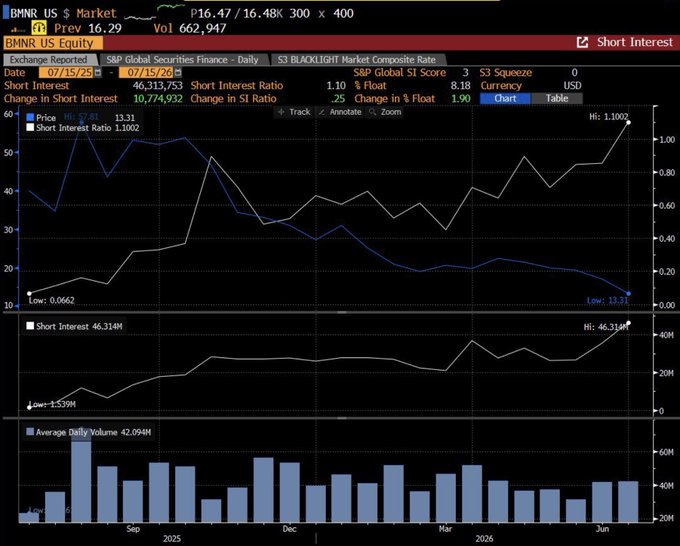The height and width of the screenshot is (546, 680).
Task: Click the S&P Global SI Score label
Action: [399, 73]
